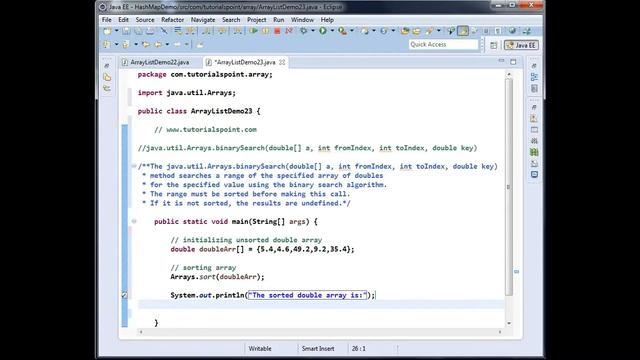
Task: Click the New file toolbar icon
Action: pos(107,31)
